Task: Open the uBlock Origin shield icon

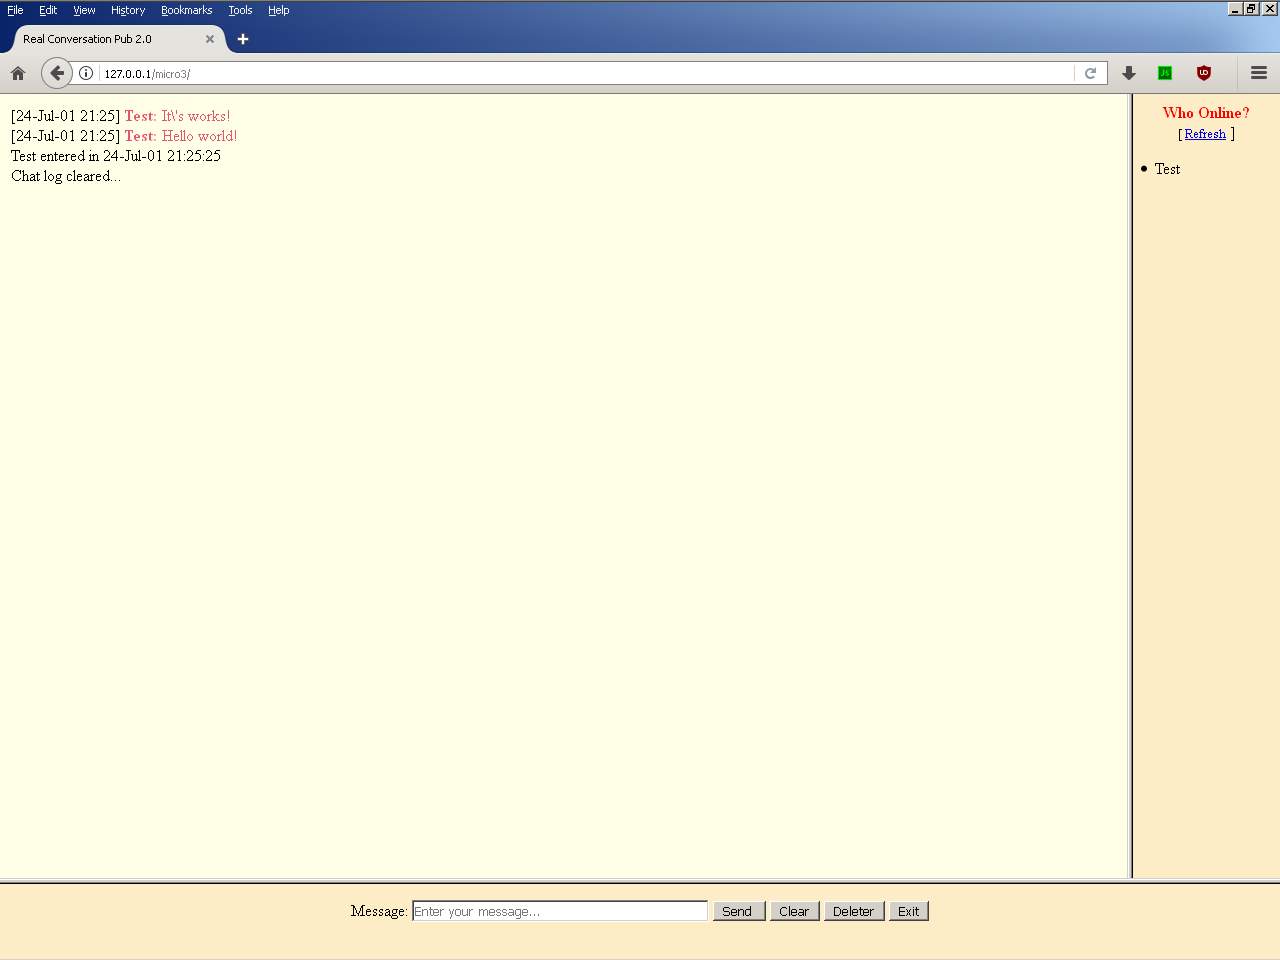Action: [1204, 73]
